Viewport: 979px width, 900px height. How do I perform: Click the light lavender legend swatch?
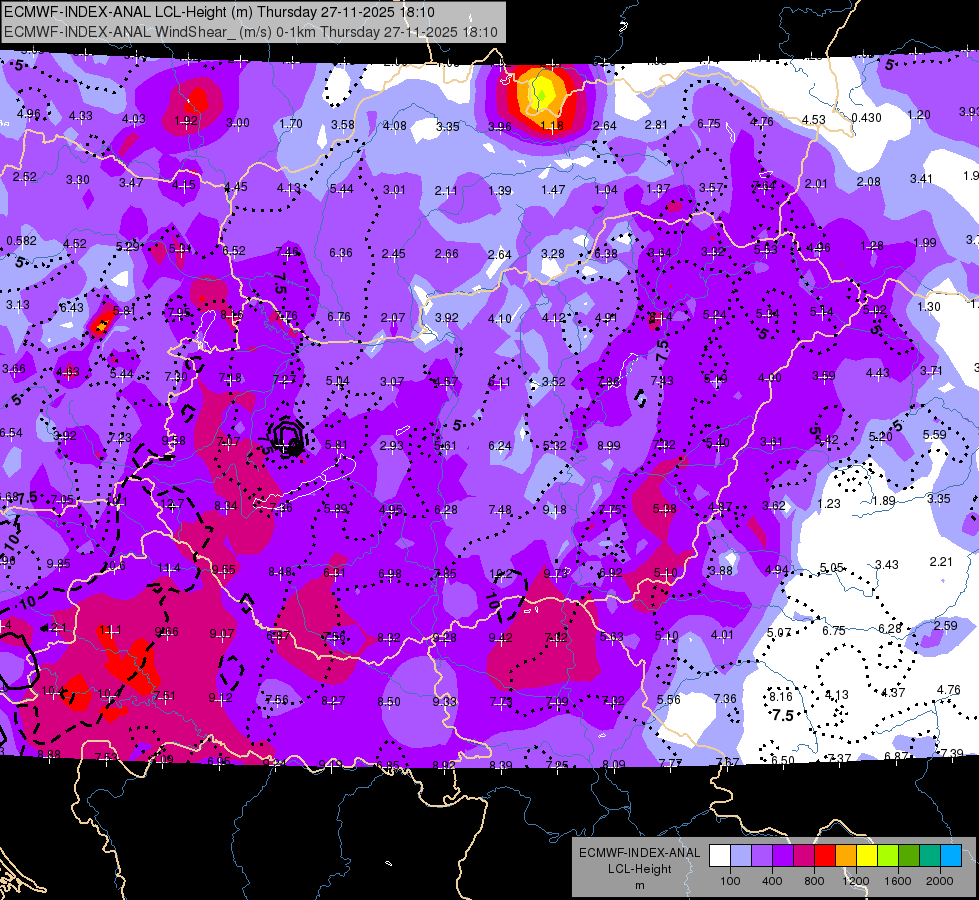[741, 856]
